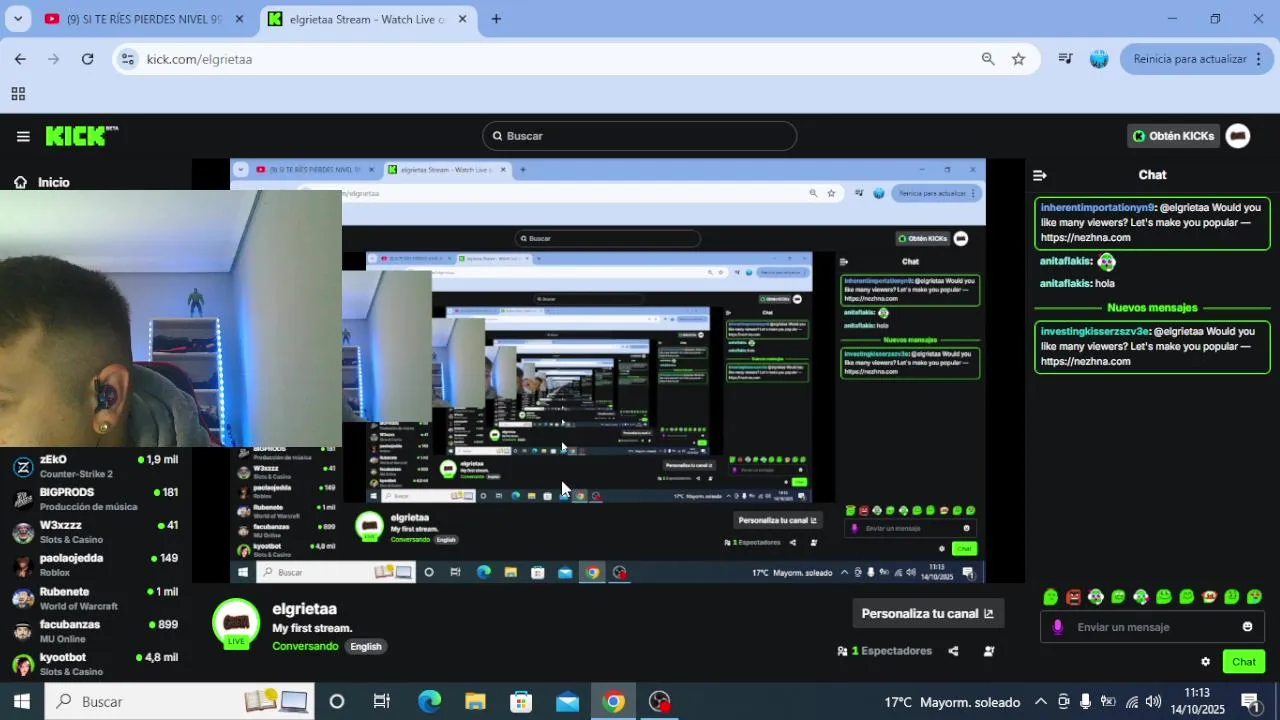
Task: Open W3xzzz channel in sidebar
Action: [95, 532]
